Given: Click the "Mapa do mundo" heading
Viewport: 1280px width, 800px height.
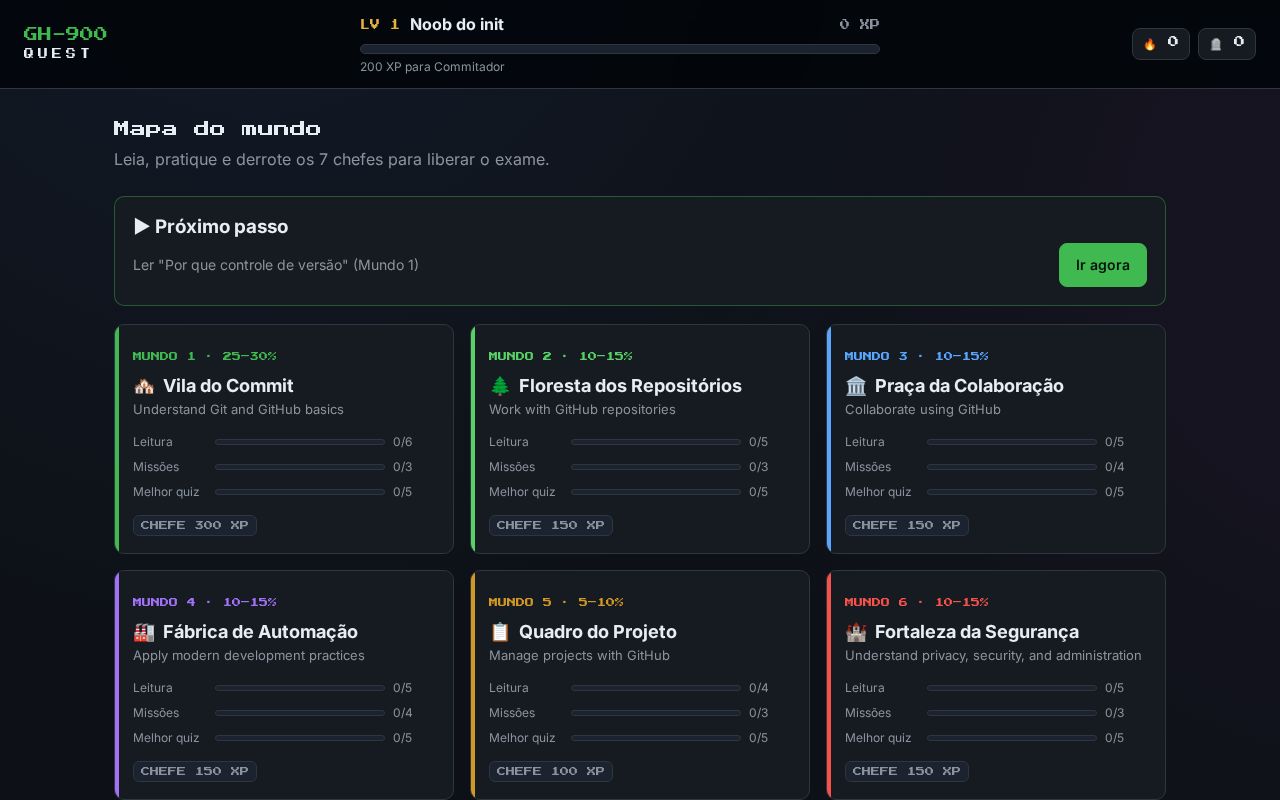Looking at the screenshot, I should click(x=217, y=128).
